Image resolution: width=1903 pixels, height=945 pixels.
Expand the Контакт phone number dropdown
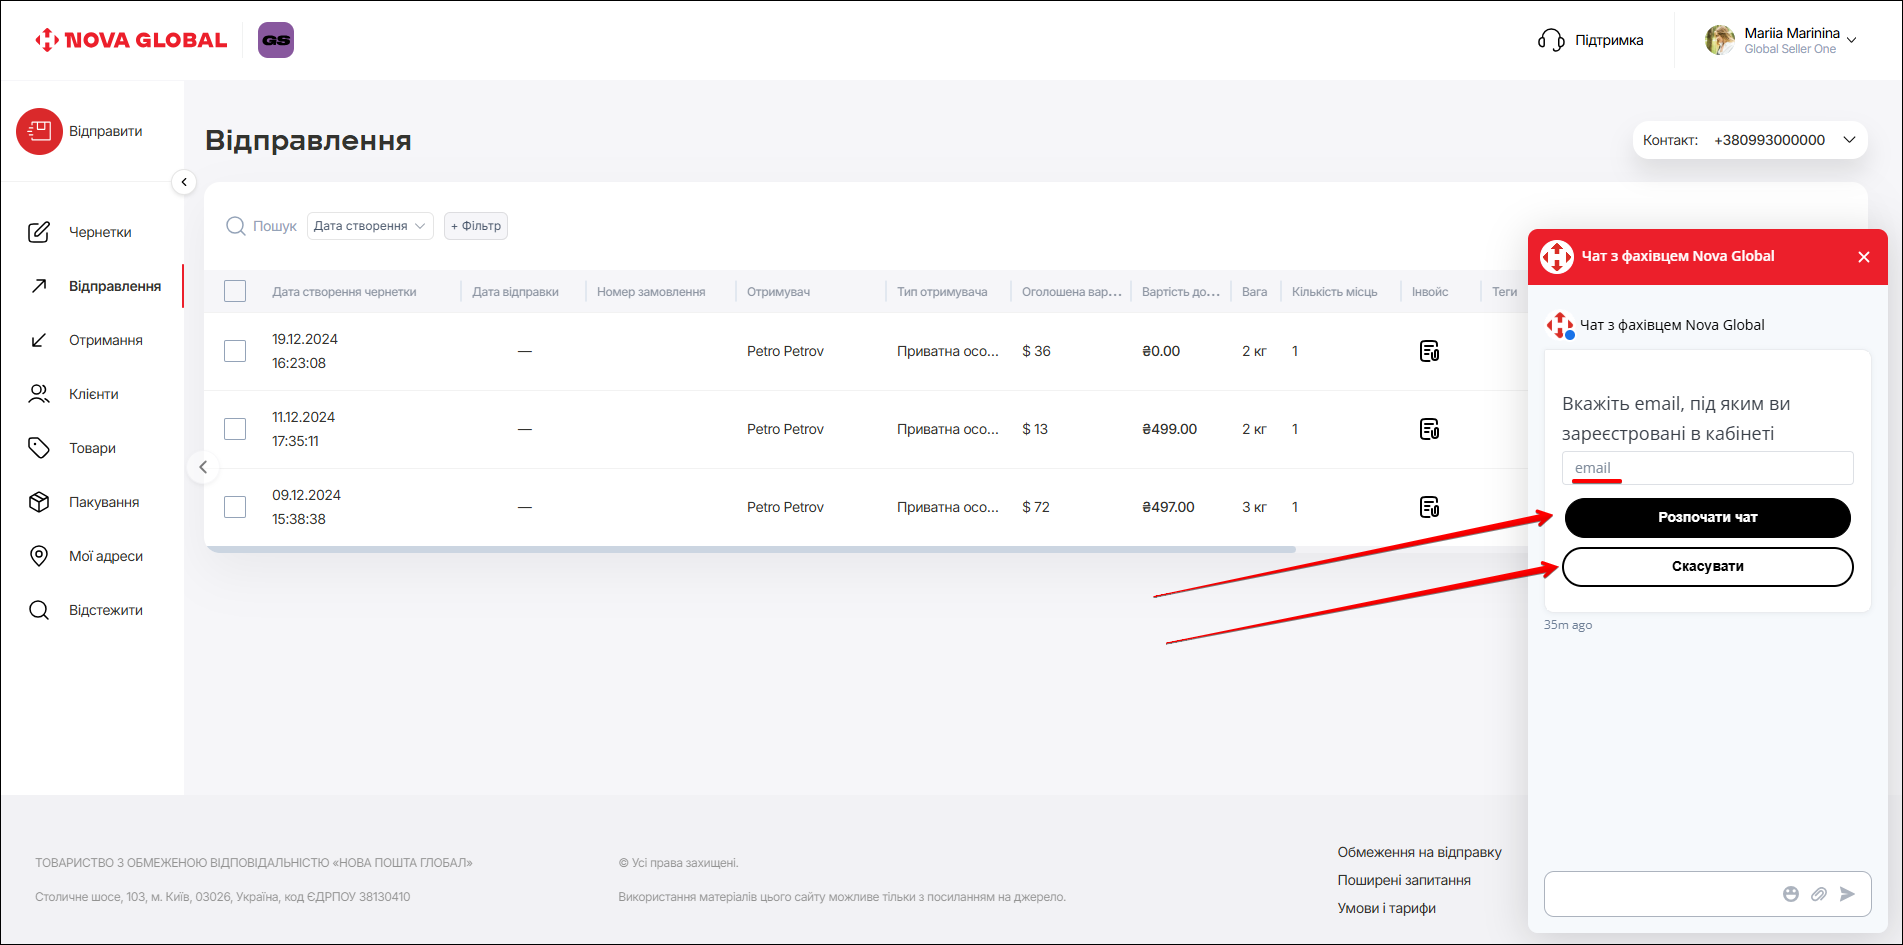(x=1849, y=140)
